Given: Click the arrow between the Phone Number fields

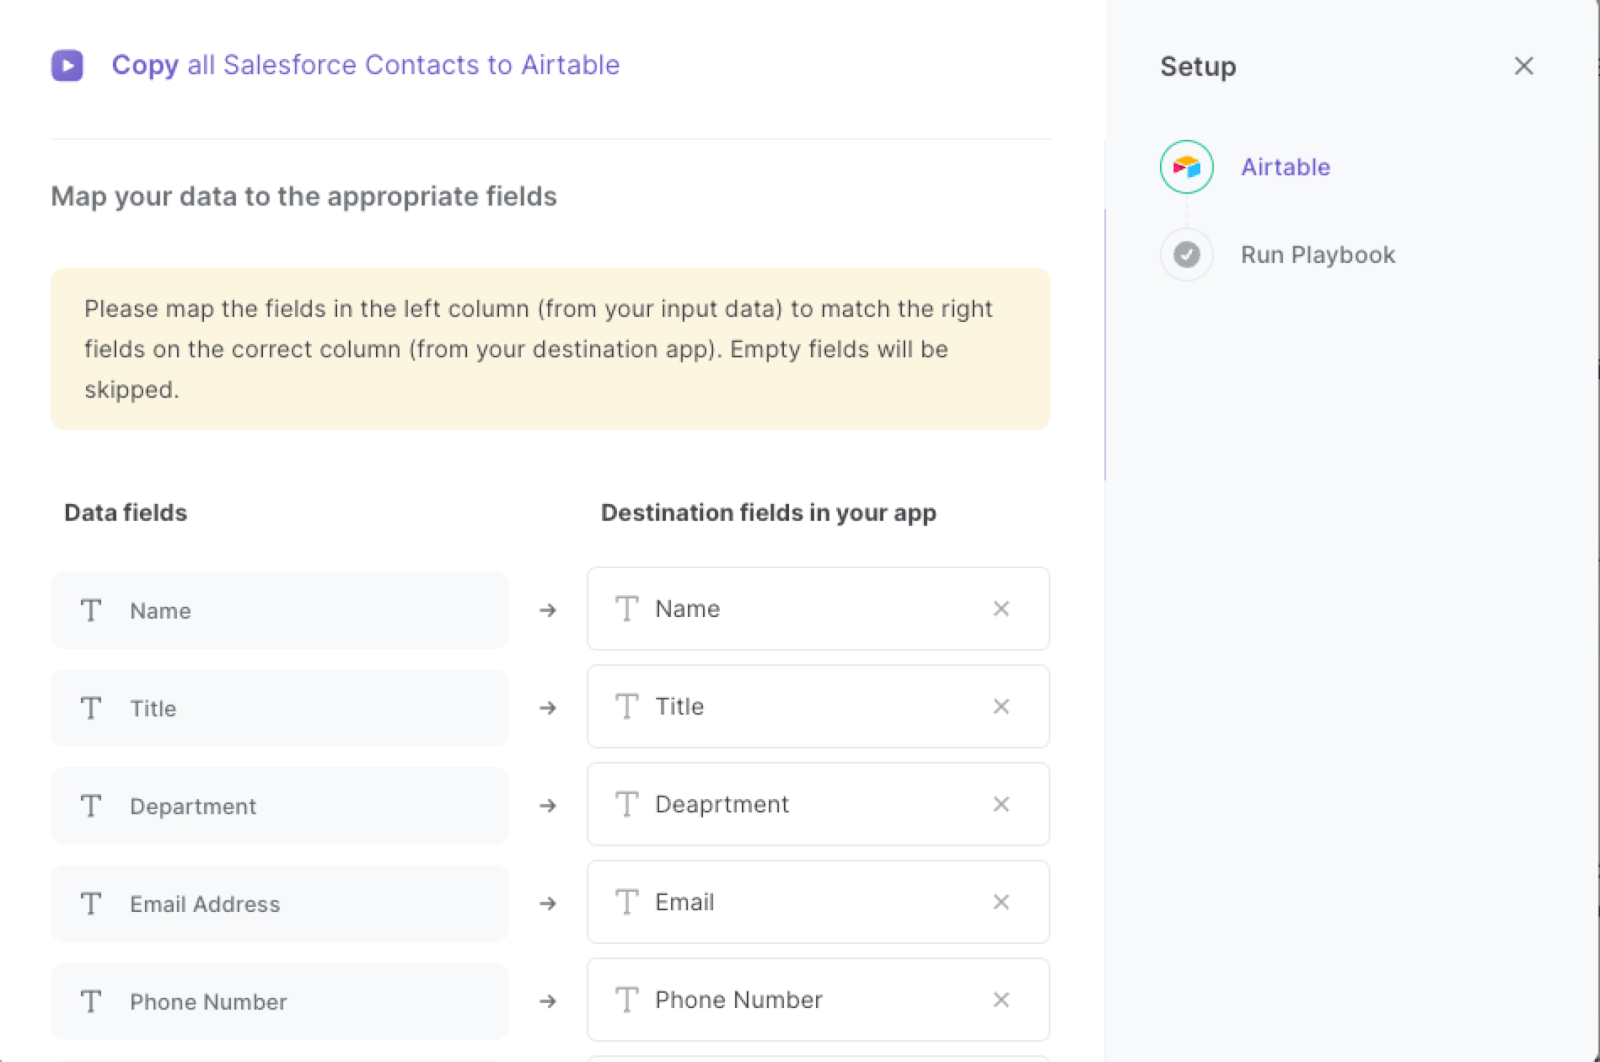Looking at the screenshot, I should click(548, 1001).
